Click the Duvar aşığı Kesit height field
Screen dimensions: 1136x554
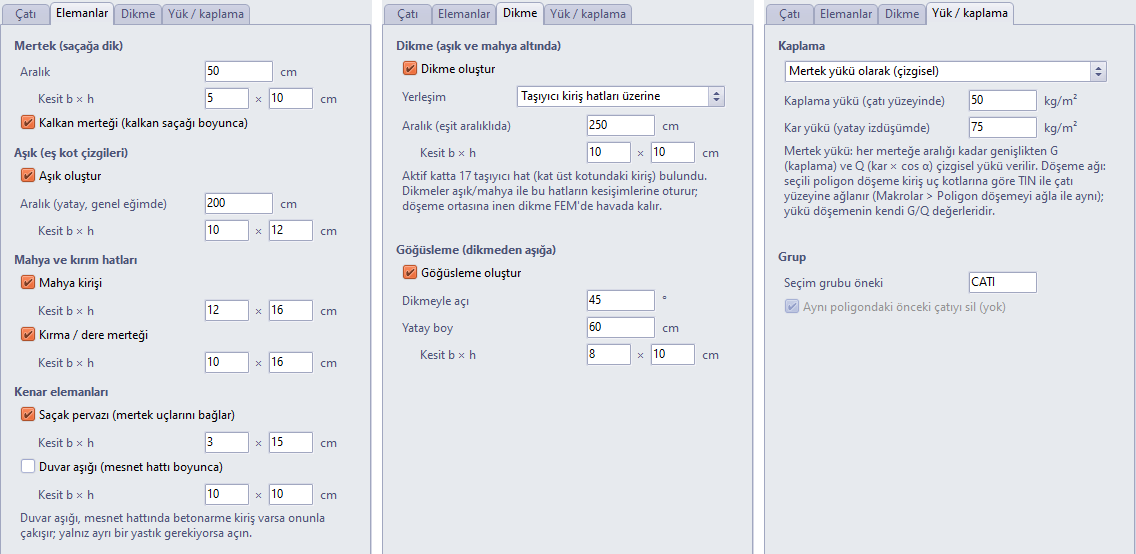291,494
